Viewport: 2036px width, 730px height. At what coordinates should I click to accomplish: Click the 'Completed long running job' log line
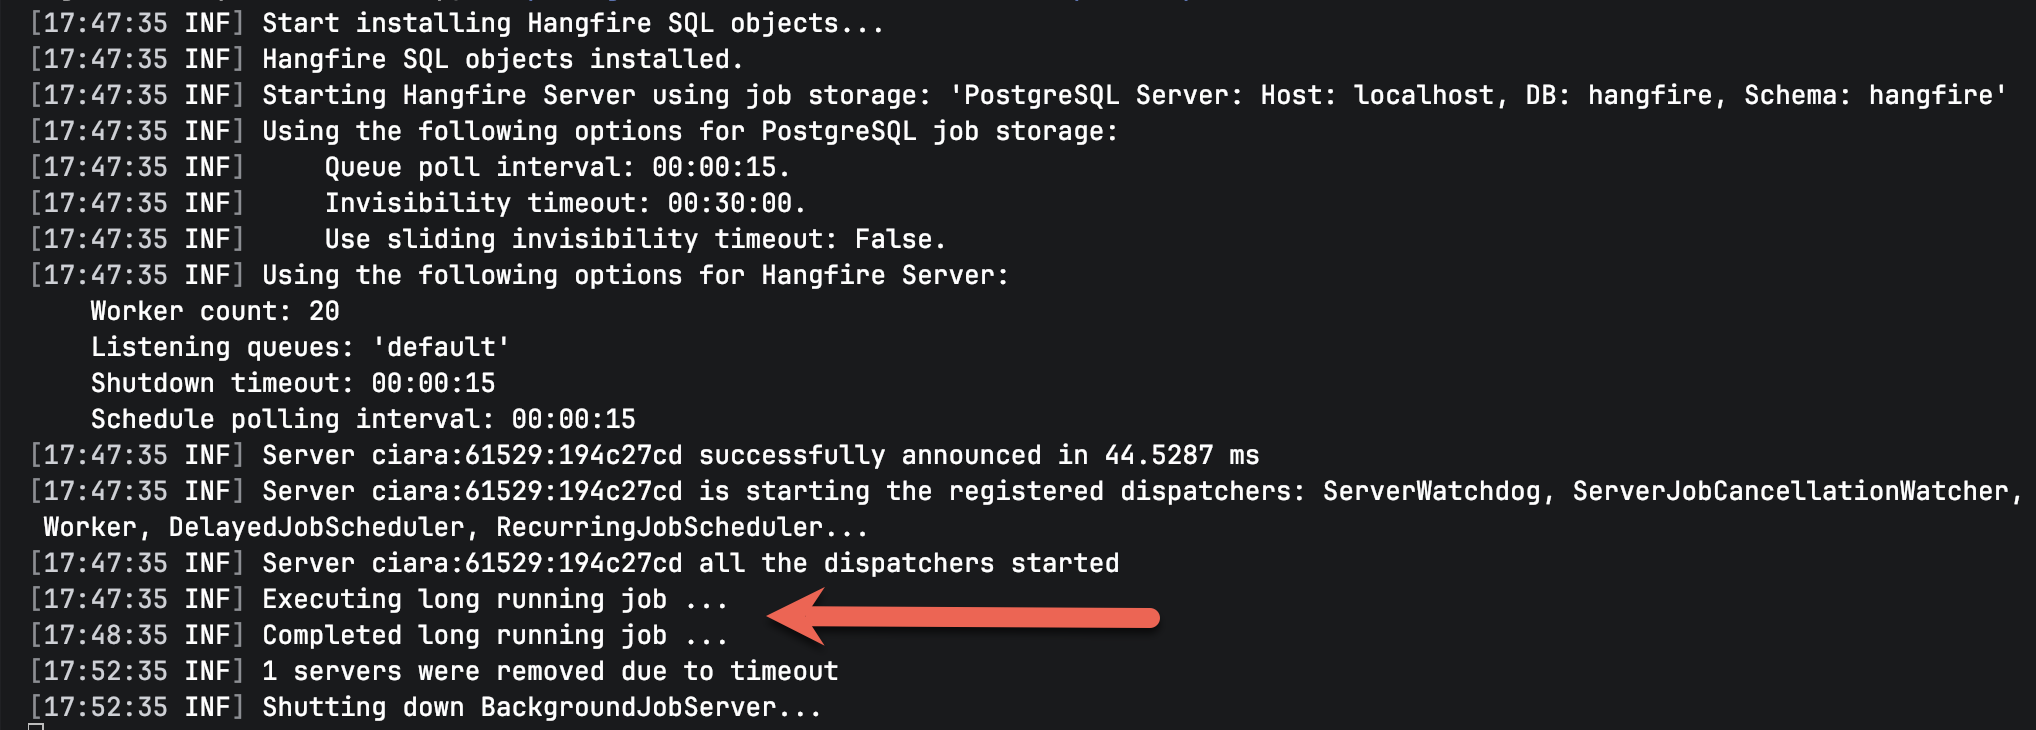pos(494,635)
